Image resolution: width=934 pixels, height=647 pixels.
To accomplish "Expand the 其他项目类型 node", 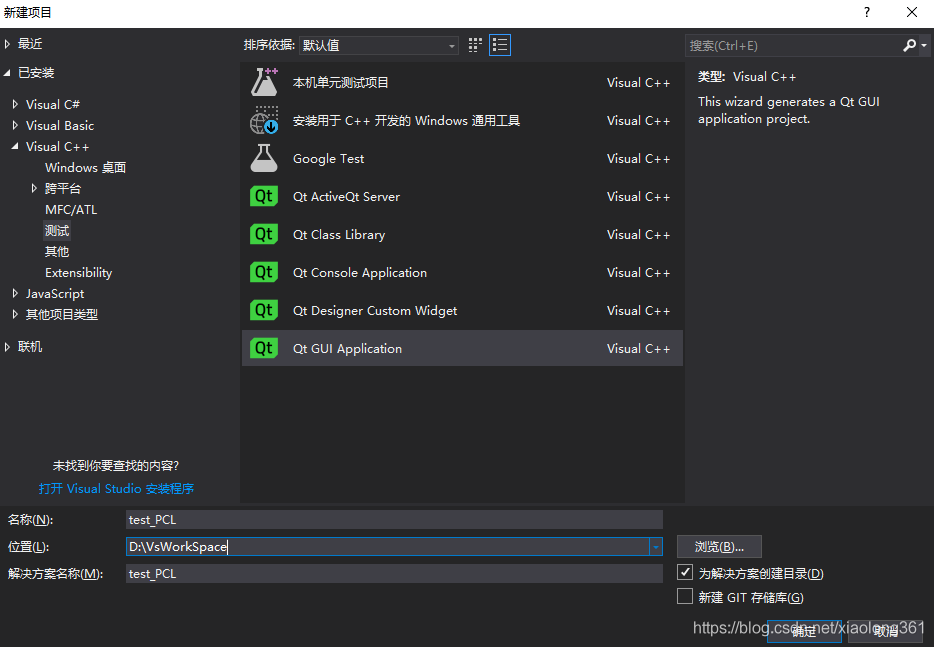I will point(15,314).
